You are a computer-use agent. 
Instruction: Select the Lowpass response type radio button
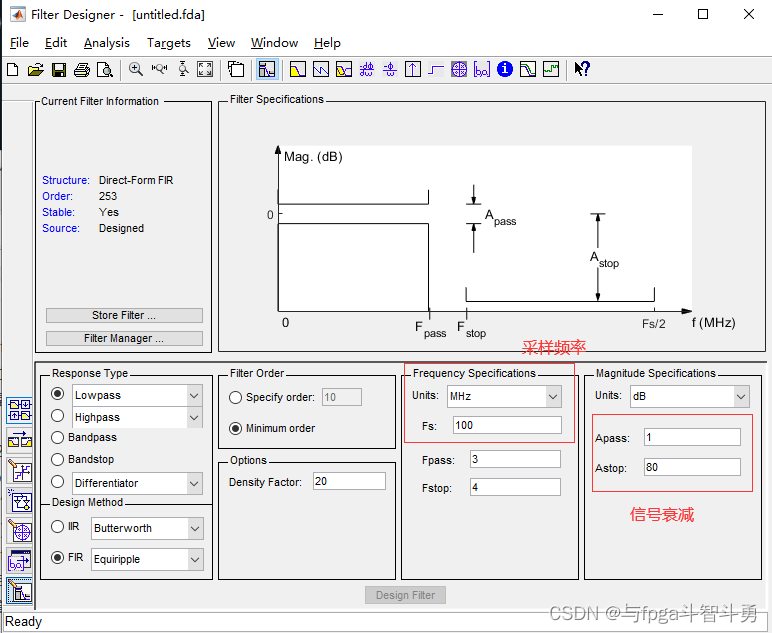click(x=58, y=394)
